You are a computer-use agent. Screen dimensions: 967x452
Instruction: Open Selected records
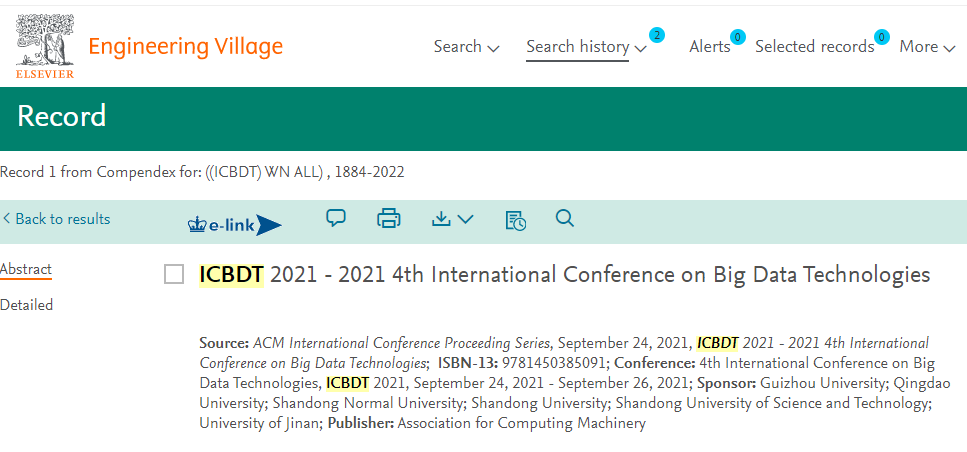pyautogui.click(x=815, y=47)
